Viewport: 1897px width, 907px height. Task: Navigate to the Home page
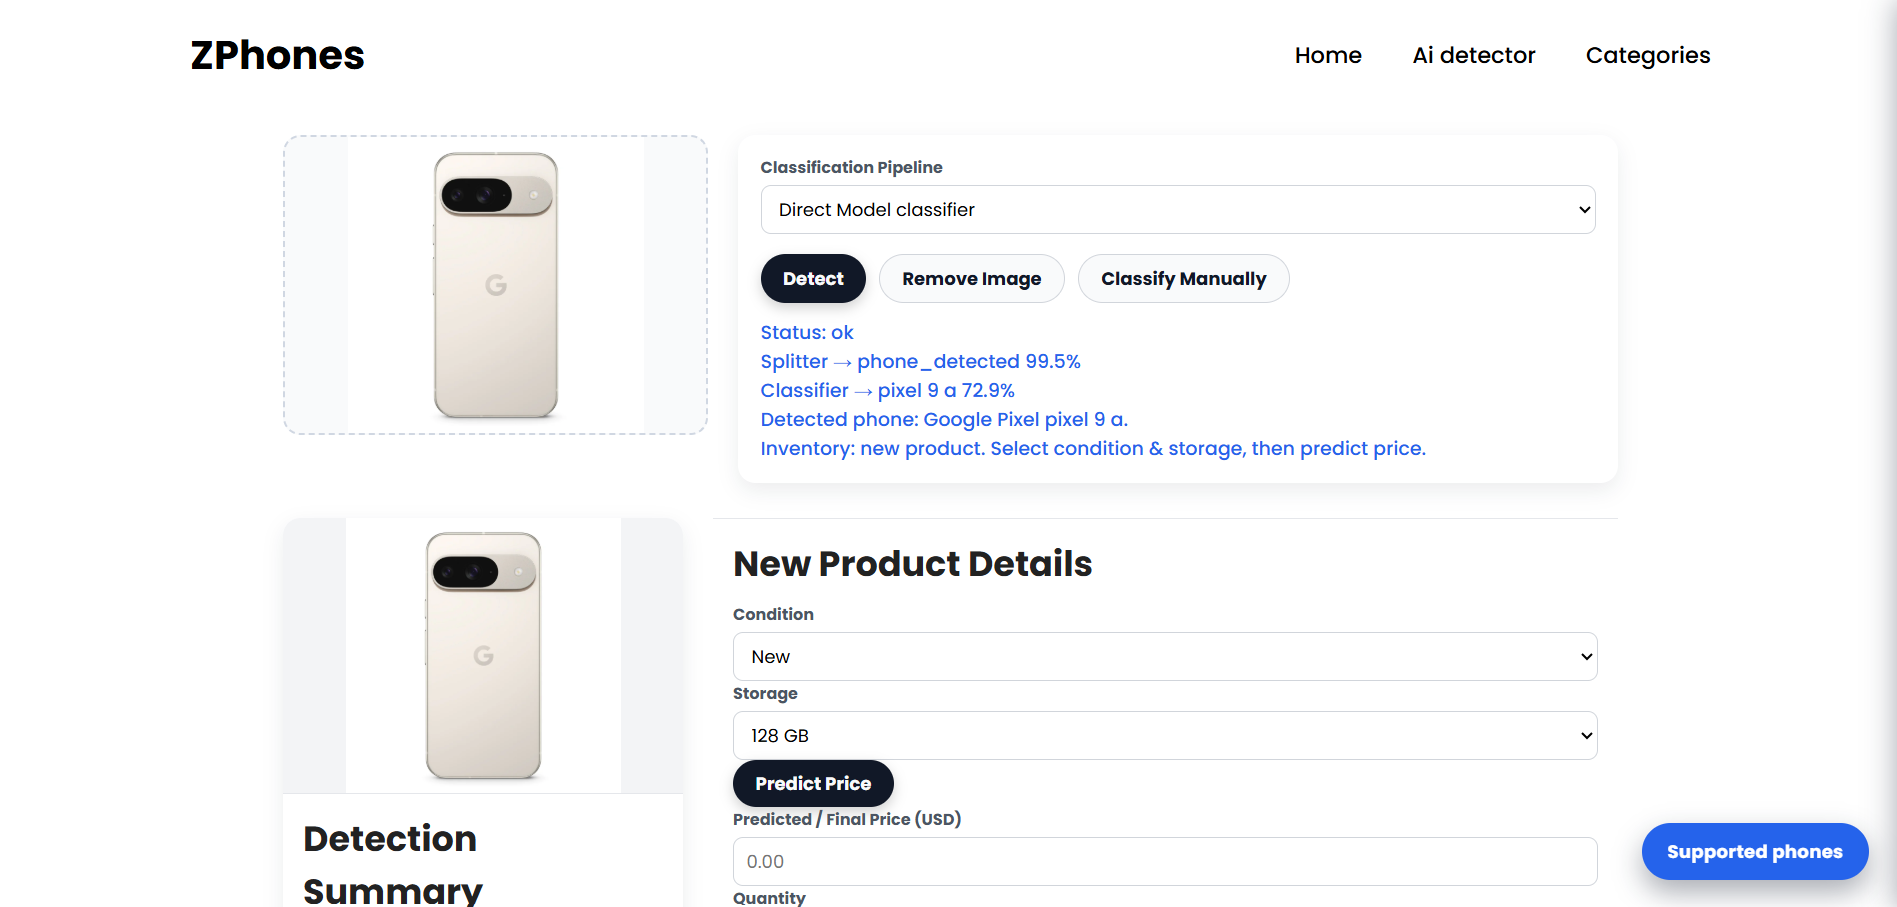(x=1327, y=55)
